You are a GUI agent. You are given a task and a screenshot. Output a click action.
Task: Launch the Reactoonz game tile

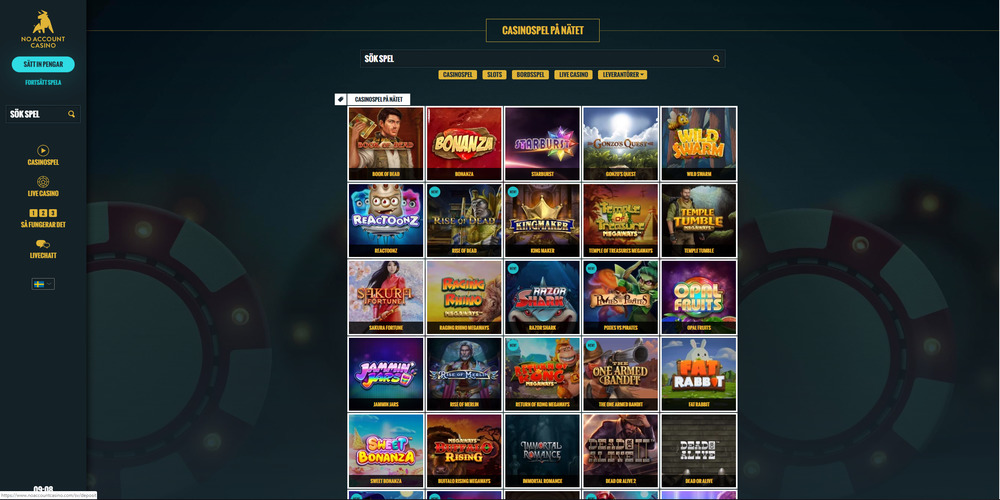pyautogui.click(x=386, y=220)
